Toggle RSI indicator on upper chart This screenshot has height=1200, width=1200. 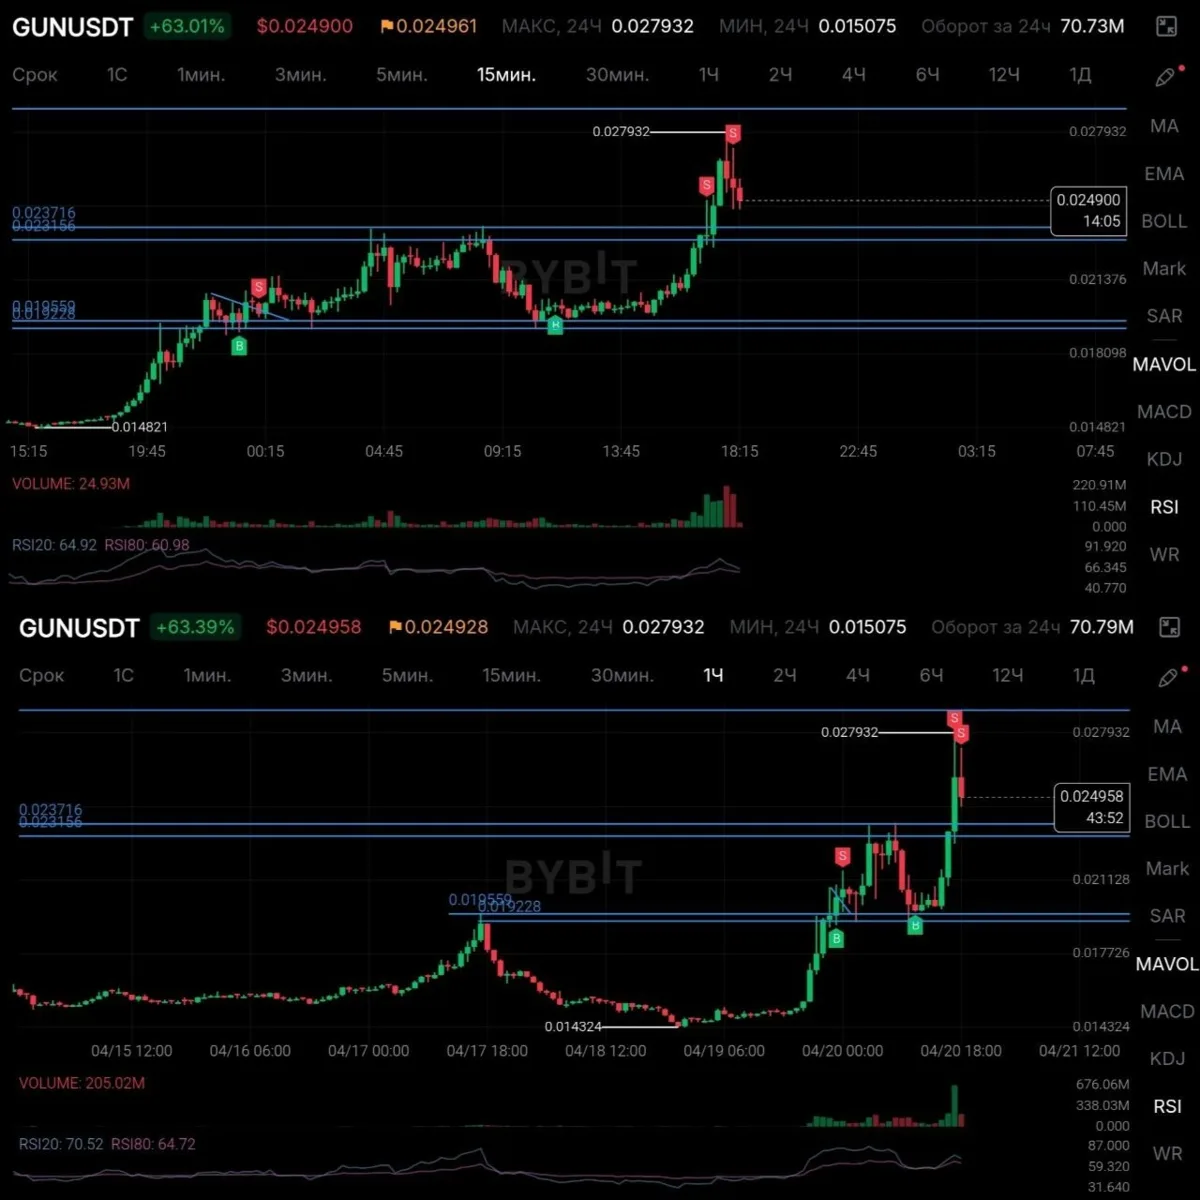[x=1164, y=507]
